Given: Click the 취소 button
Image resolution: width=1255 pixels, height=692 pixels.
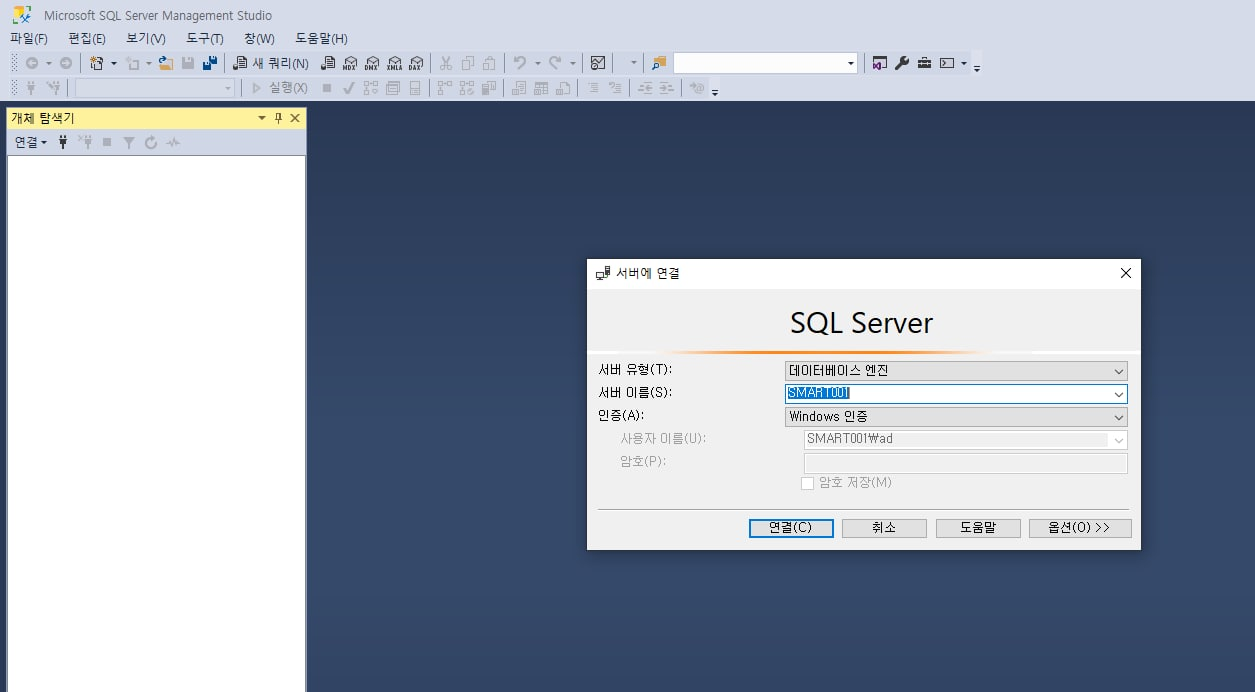Looking at the screenshot, I should coord(884,528).
